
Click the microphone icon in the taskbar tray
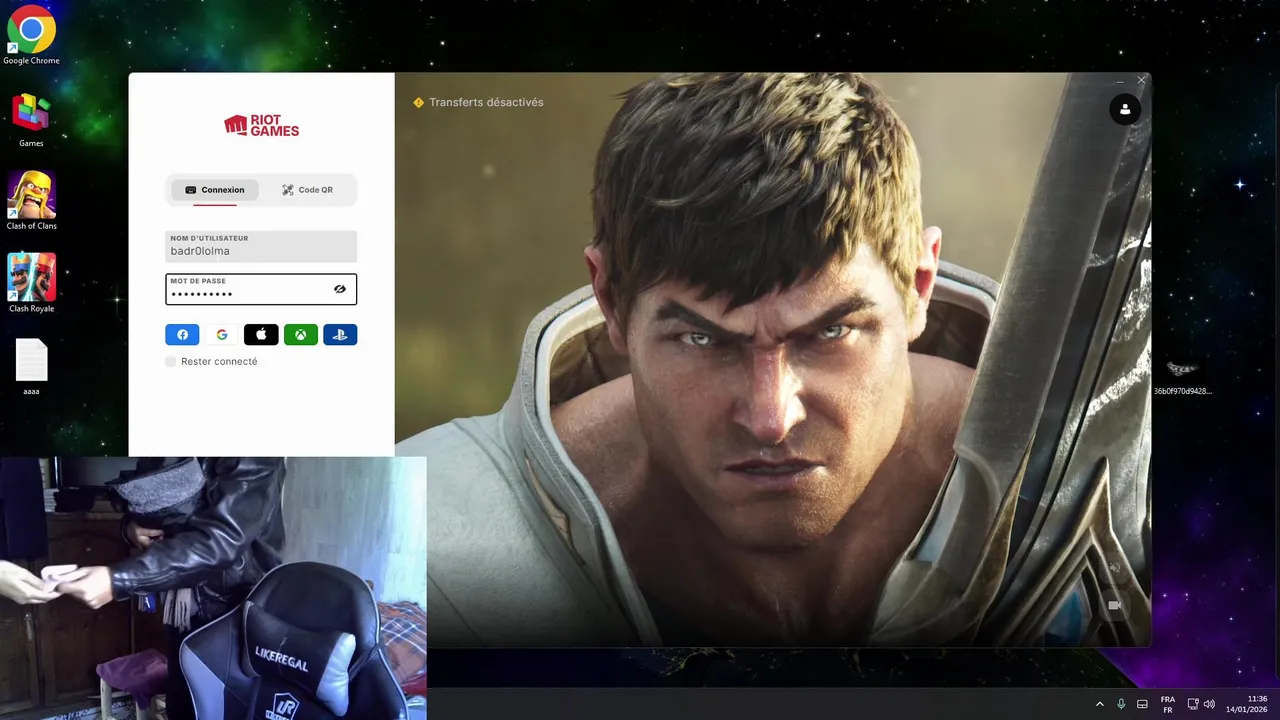coord(1121,704)
